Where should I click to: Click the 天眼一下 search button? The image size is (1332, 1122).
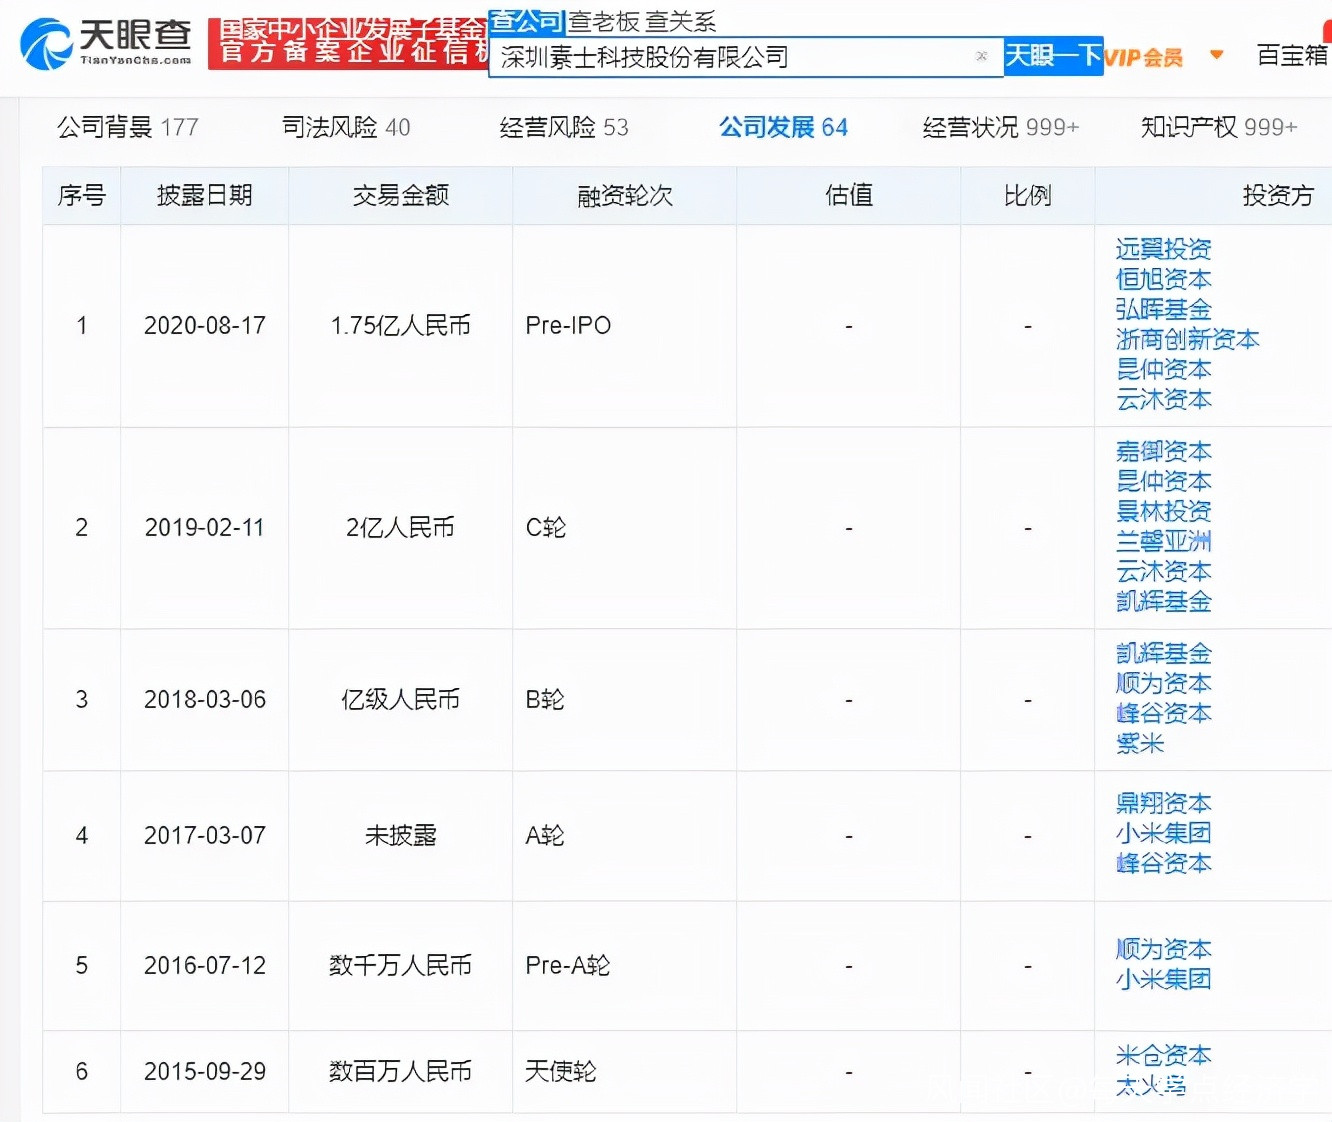tap(1053, 56)
